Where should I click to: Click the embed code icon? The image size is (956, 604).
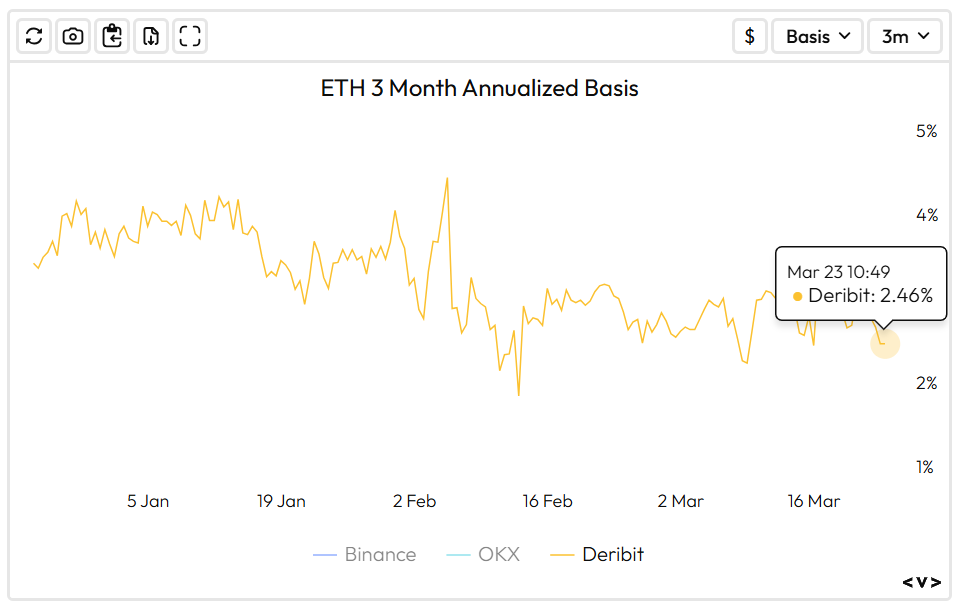921,582
